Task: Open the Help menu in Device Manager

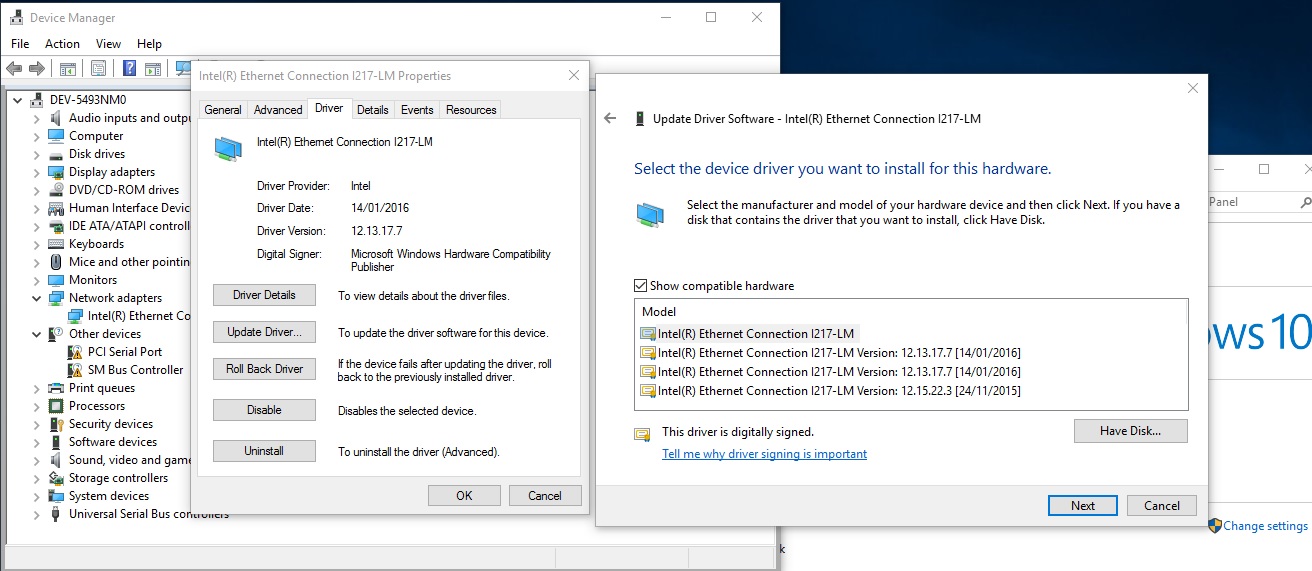Action: 149,44
